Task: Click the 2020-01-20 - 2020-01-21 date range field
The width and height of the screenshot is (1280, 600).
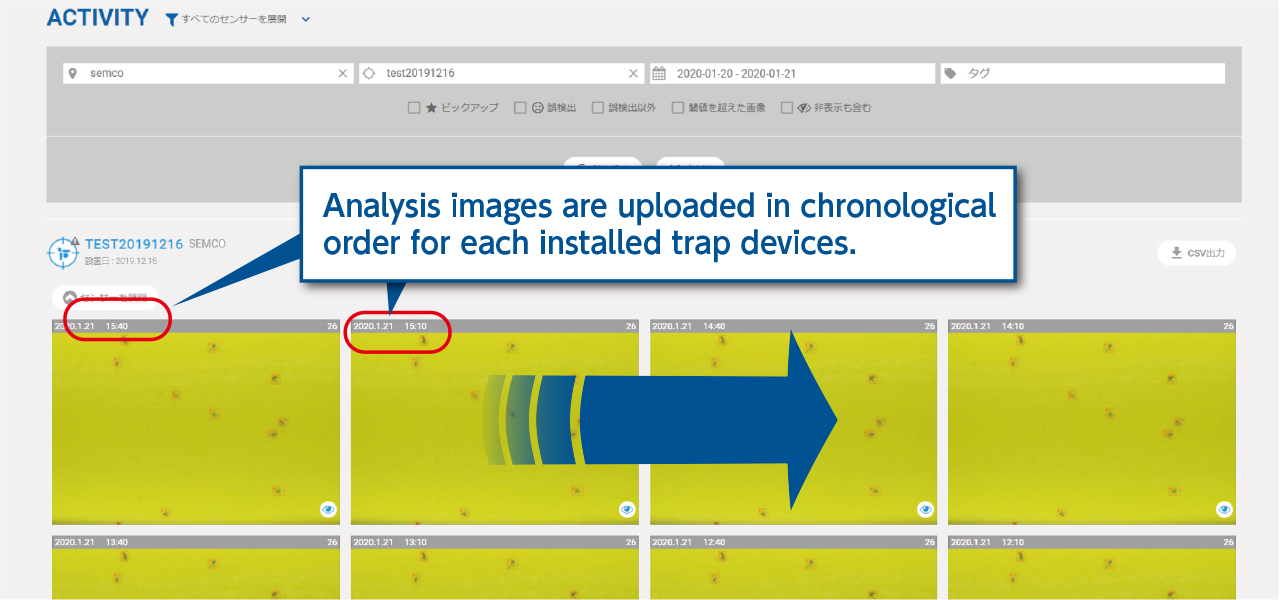Action: pos(792,73)
